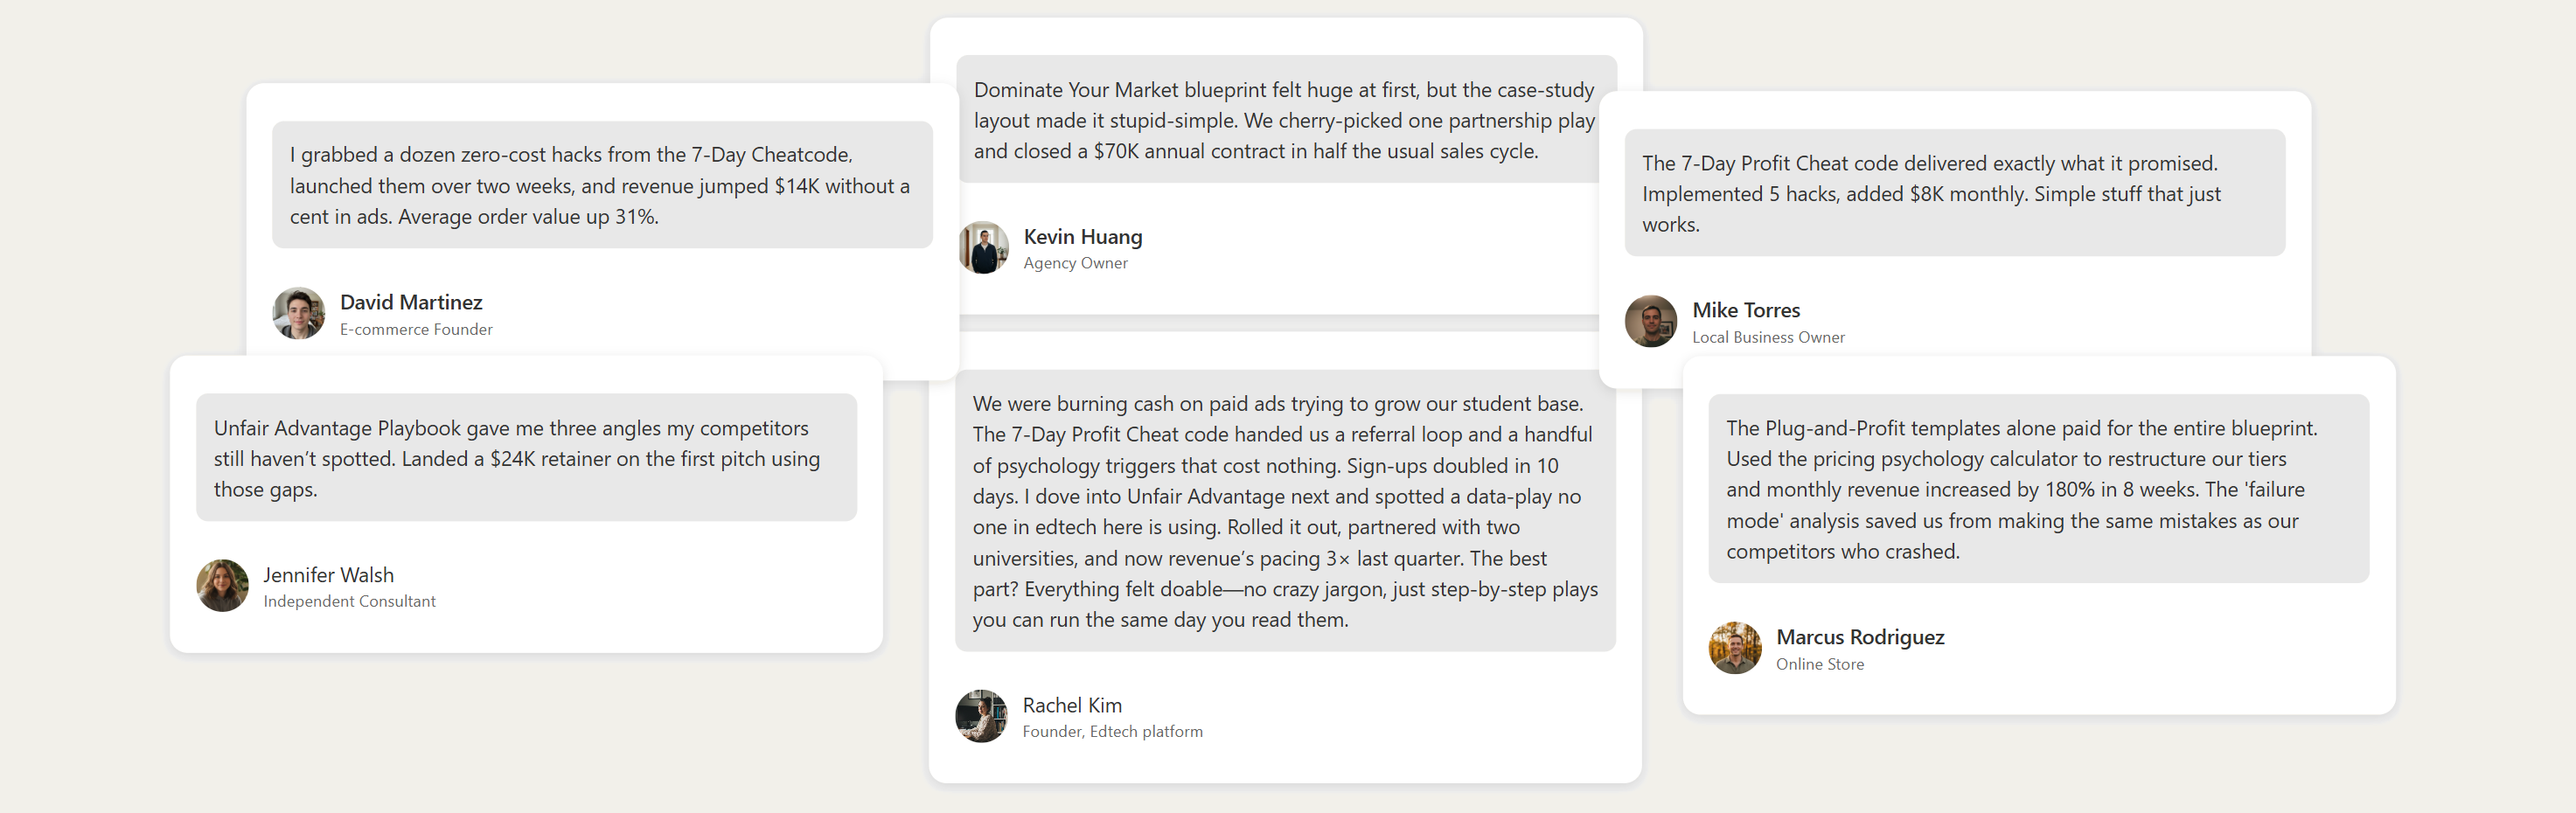Open Jennifer Walsh's avatar photo

pos(222,585)
